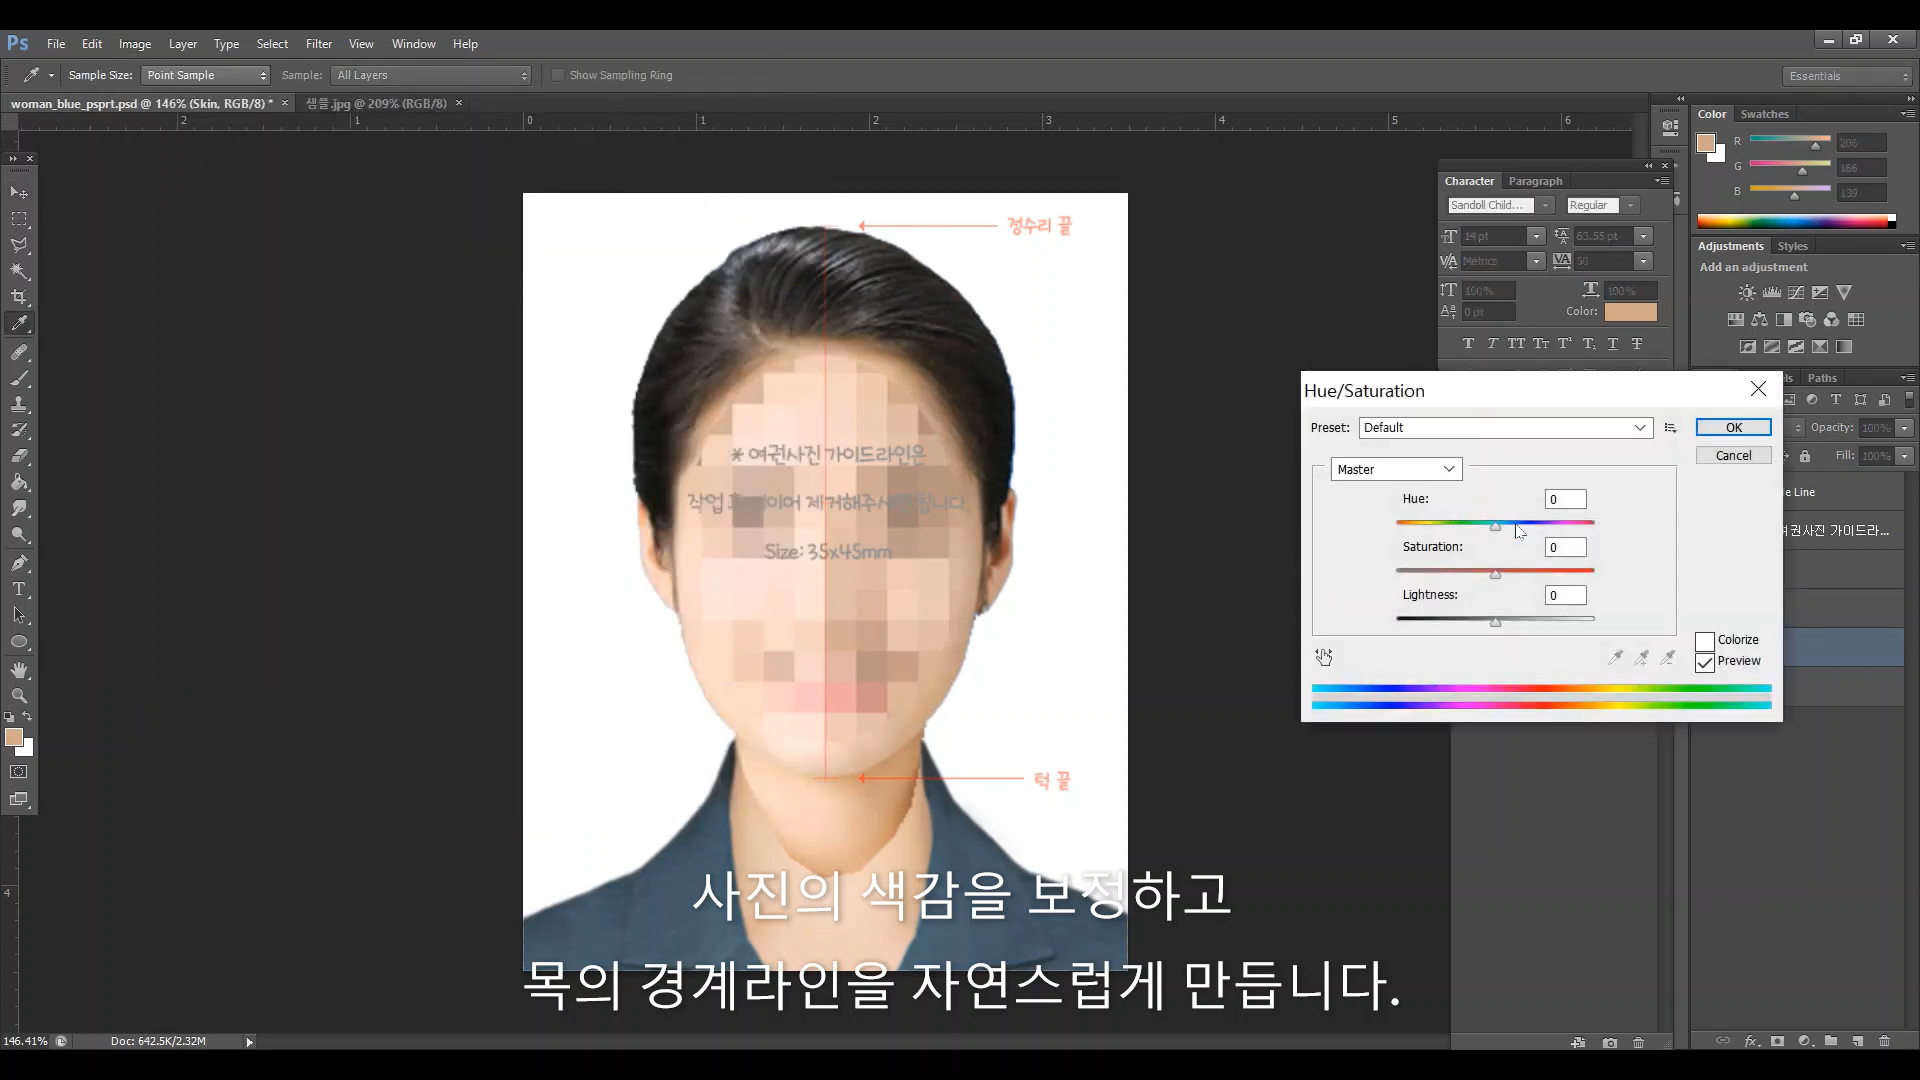Click the Hue value input field
Image resolution: width=1920 pixels, height=1080 pixels.
pos(1565,499)
